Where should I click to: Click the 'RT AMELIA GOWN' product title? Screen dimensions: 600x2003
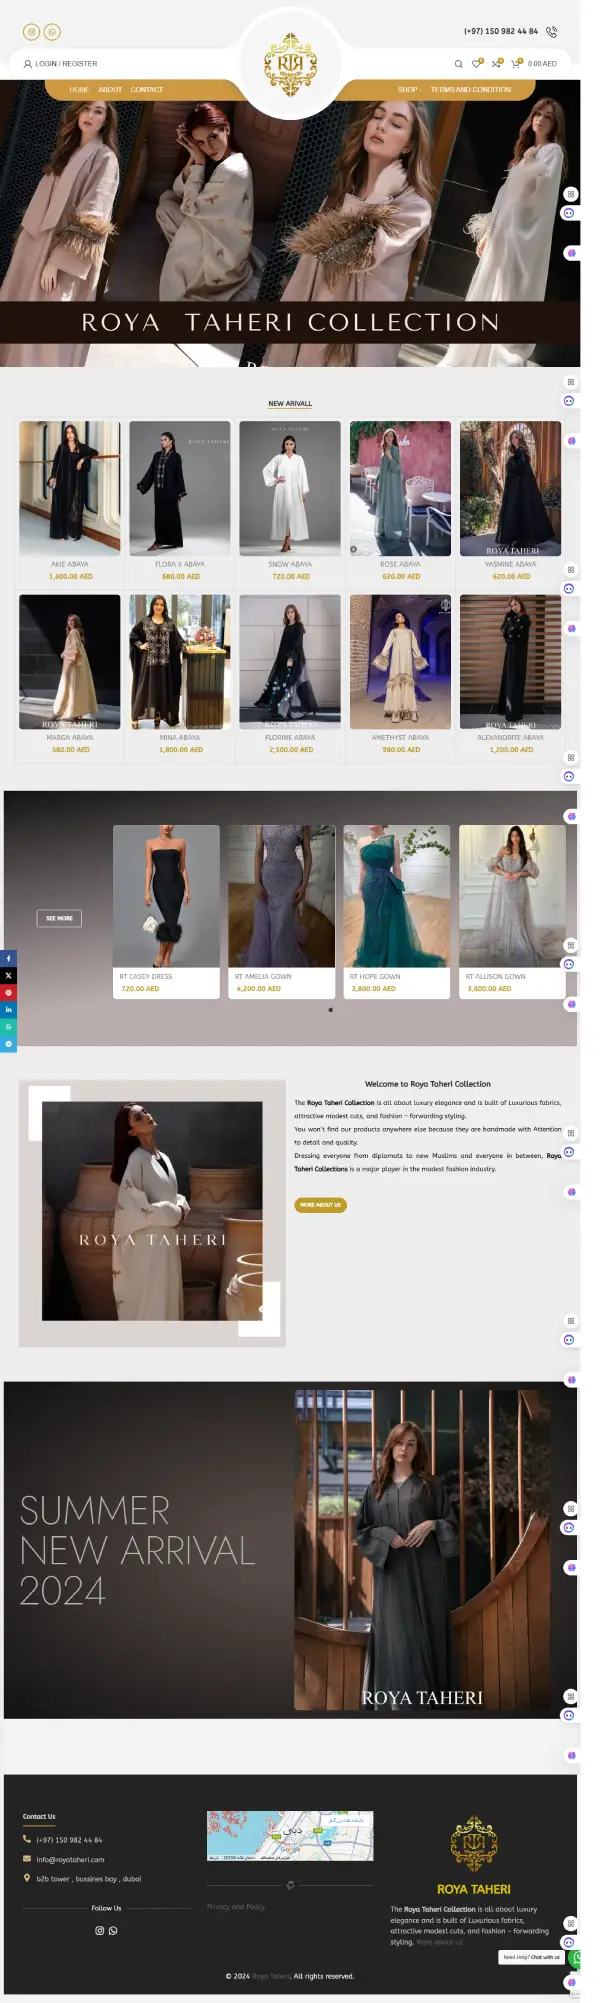click(x=263, y=977)
